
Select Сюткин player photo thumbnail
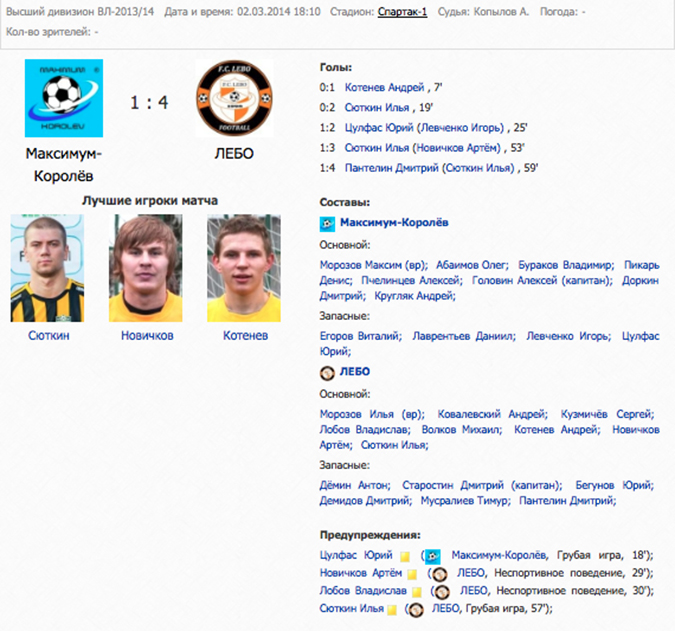click(47, 268)
